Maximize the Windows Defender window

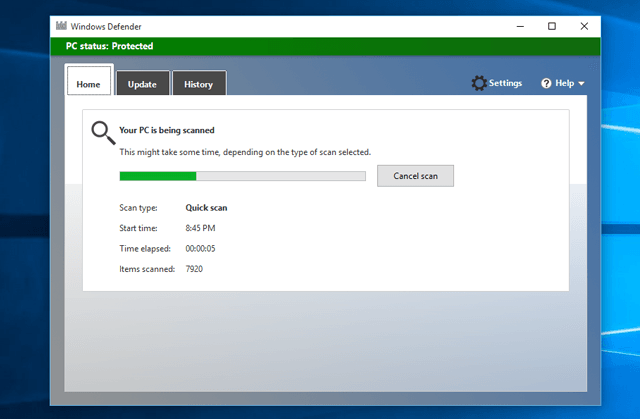tap(552, 26)
